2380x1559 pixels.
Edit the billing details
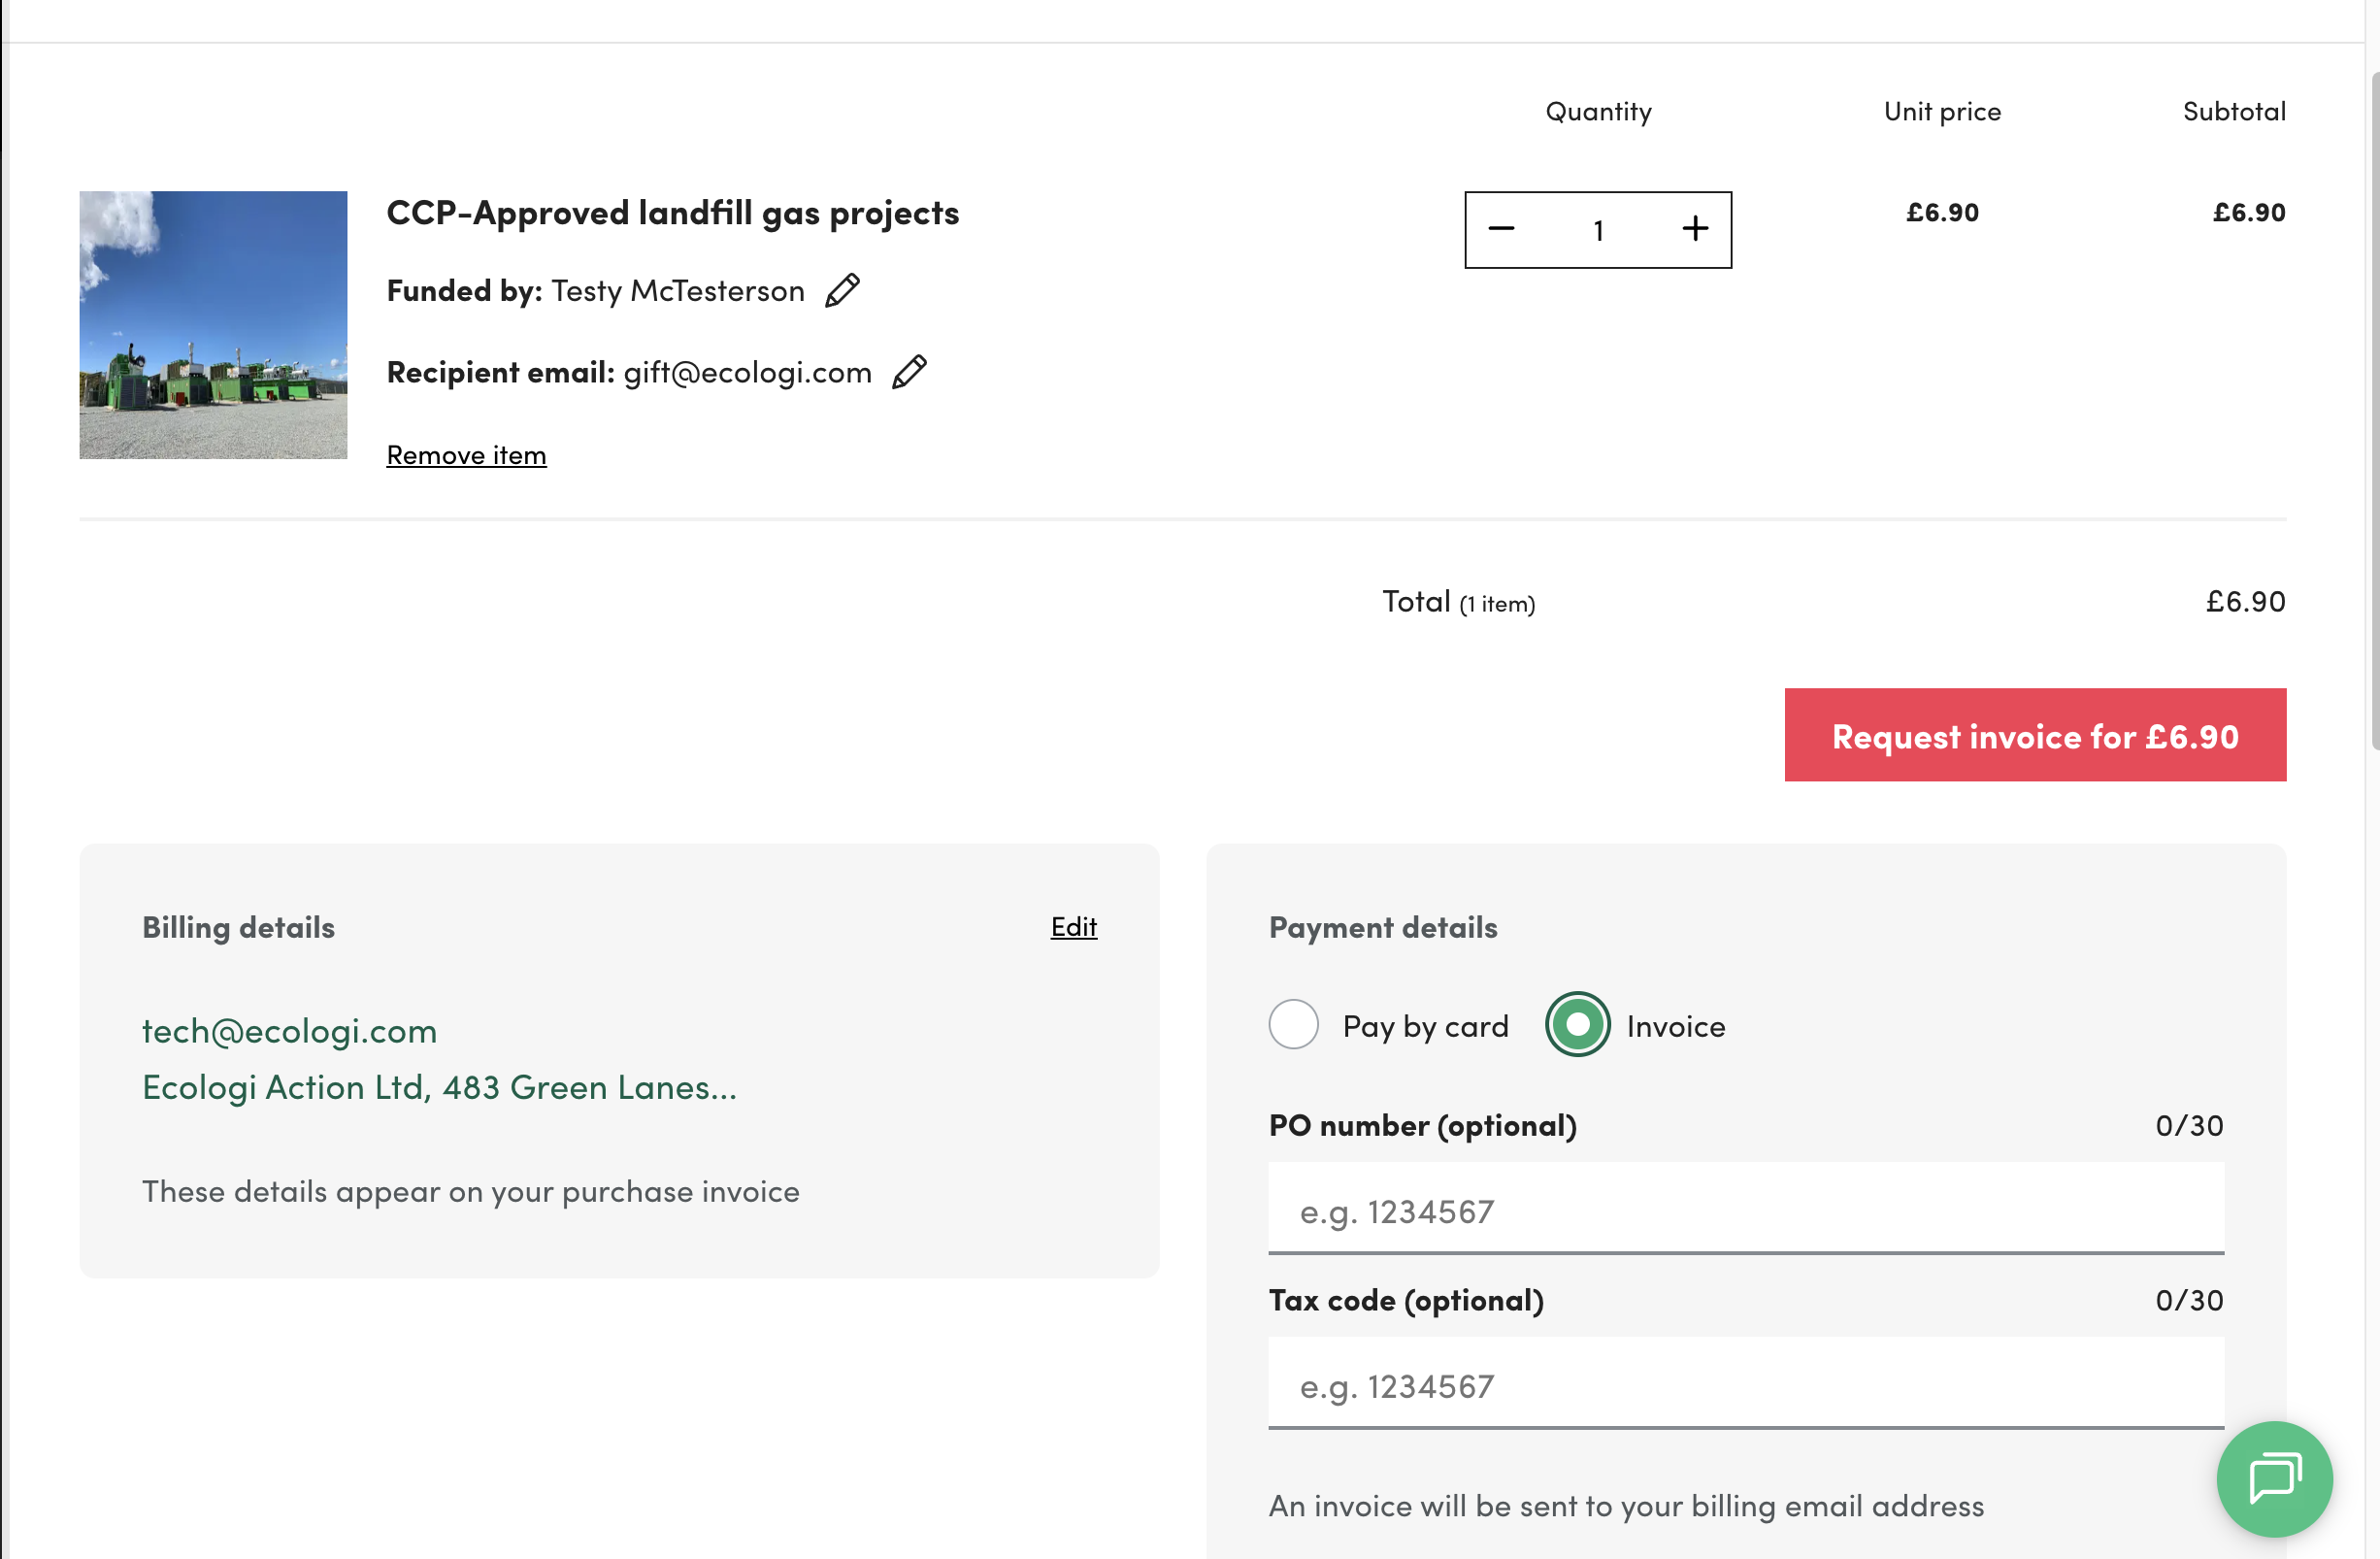(1073, 927)
